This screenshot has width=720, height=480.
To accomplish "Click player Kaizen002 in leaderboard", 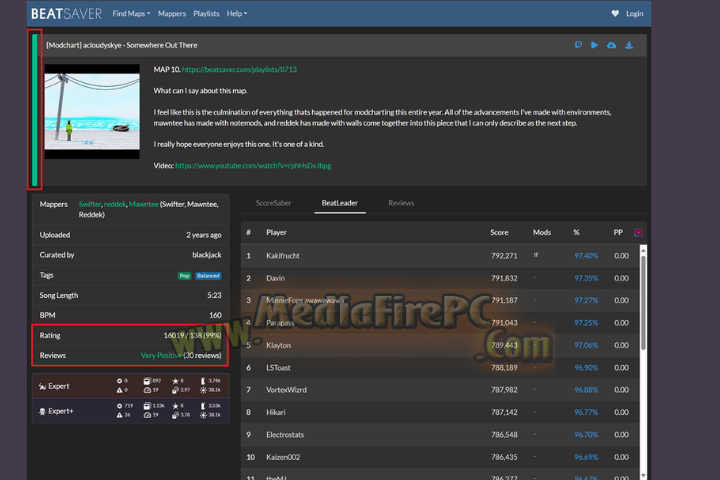I will [x=283, y=457].
